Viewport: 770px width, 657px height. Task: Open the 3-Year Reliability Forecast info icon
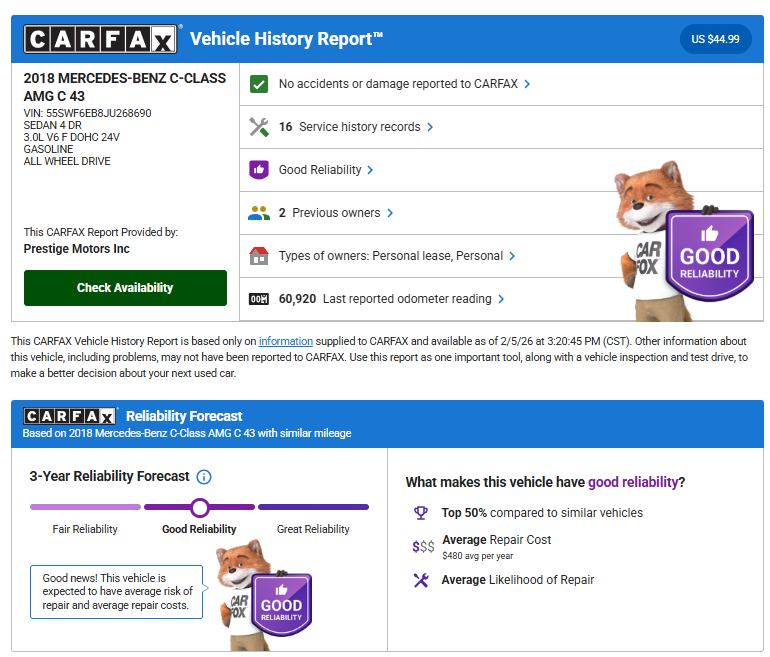click(x=204, y=477)
